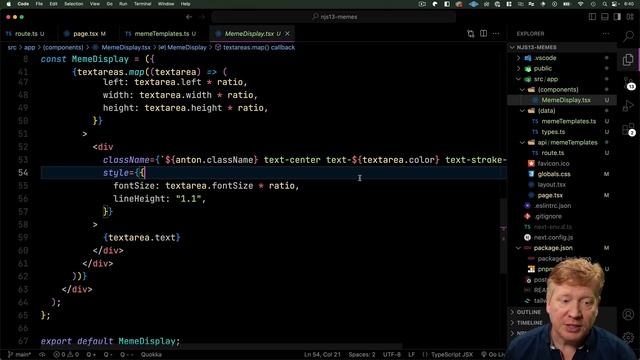The width and height of the screenshot is (640, 360).
Task: Switch to the route.ts tab
Action: point(26,33)
